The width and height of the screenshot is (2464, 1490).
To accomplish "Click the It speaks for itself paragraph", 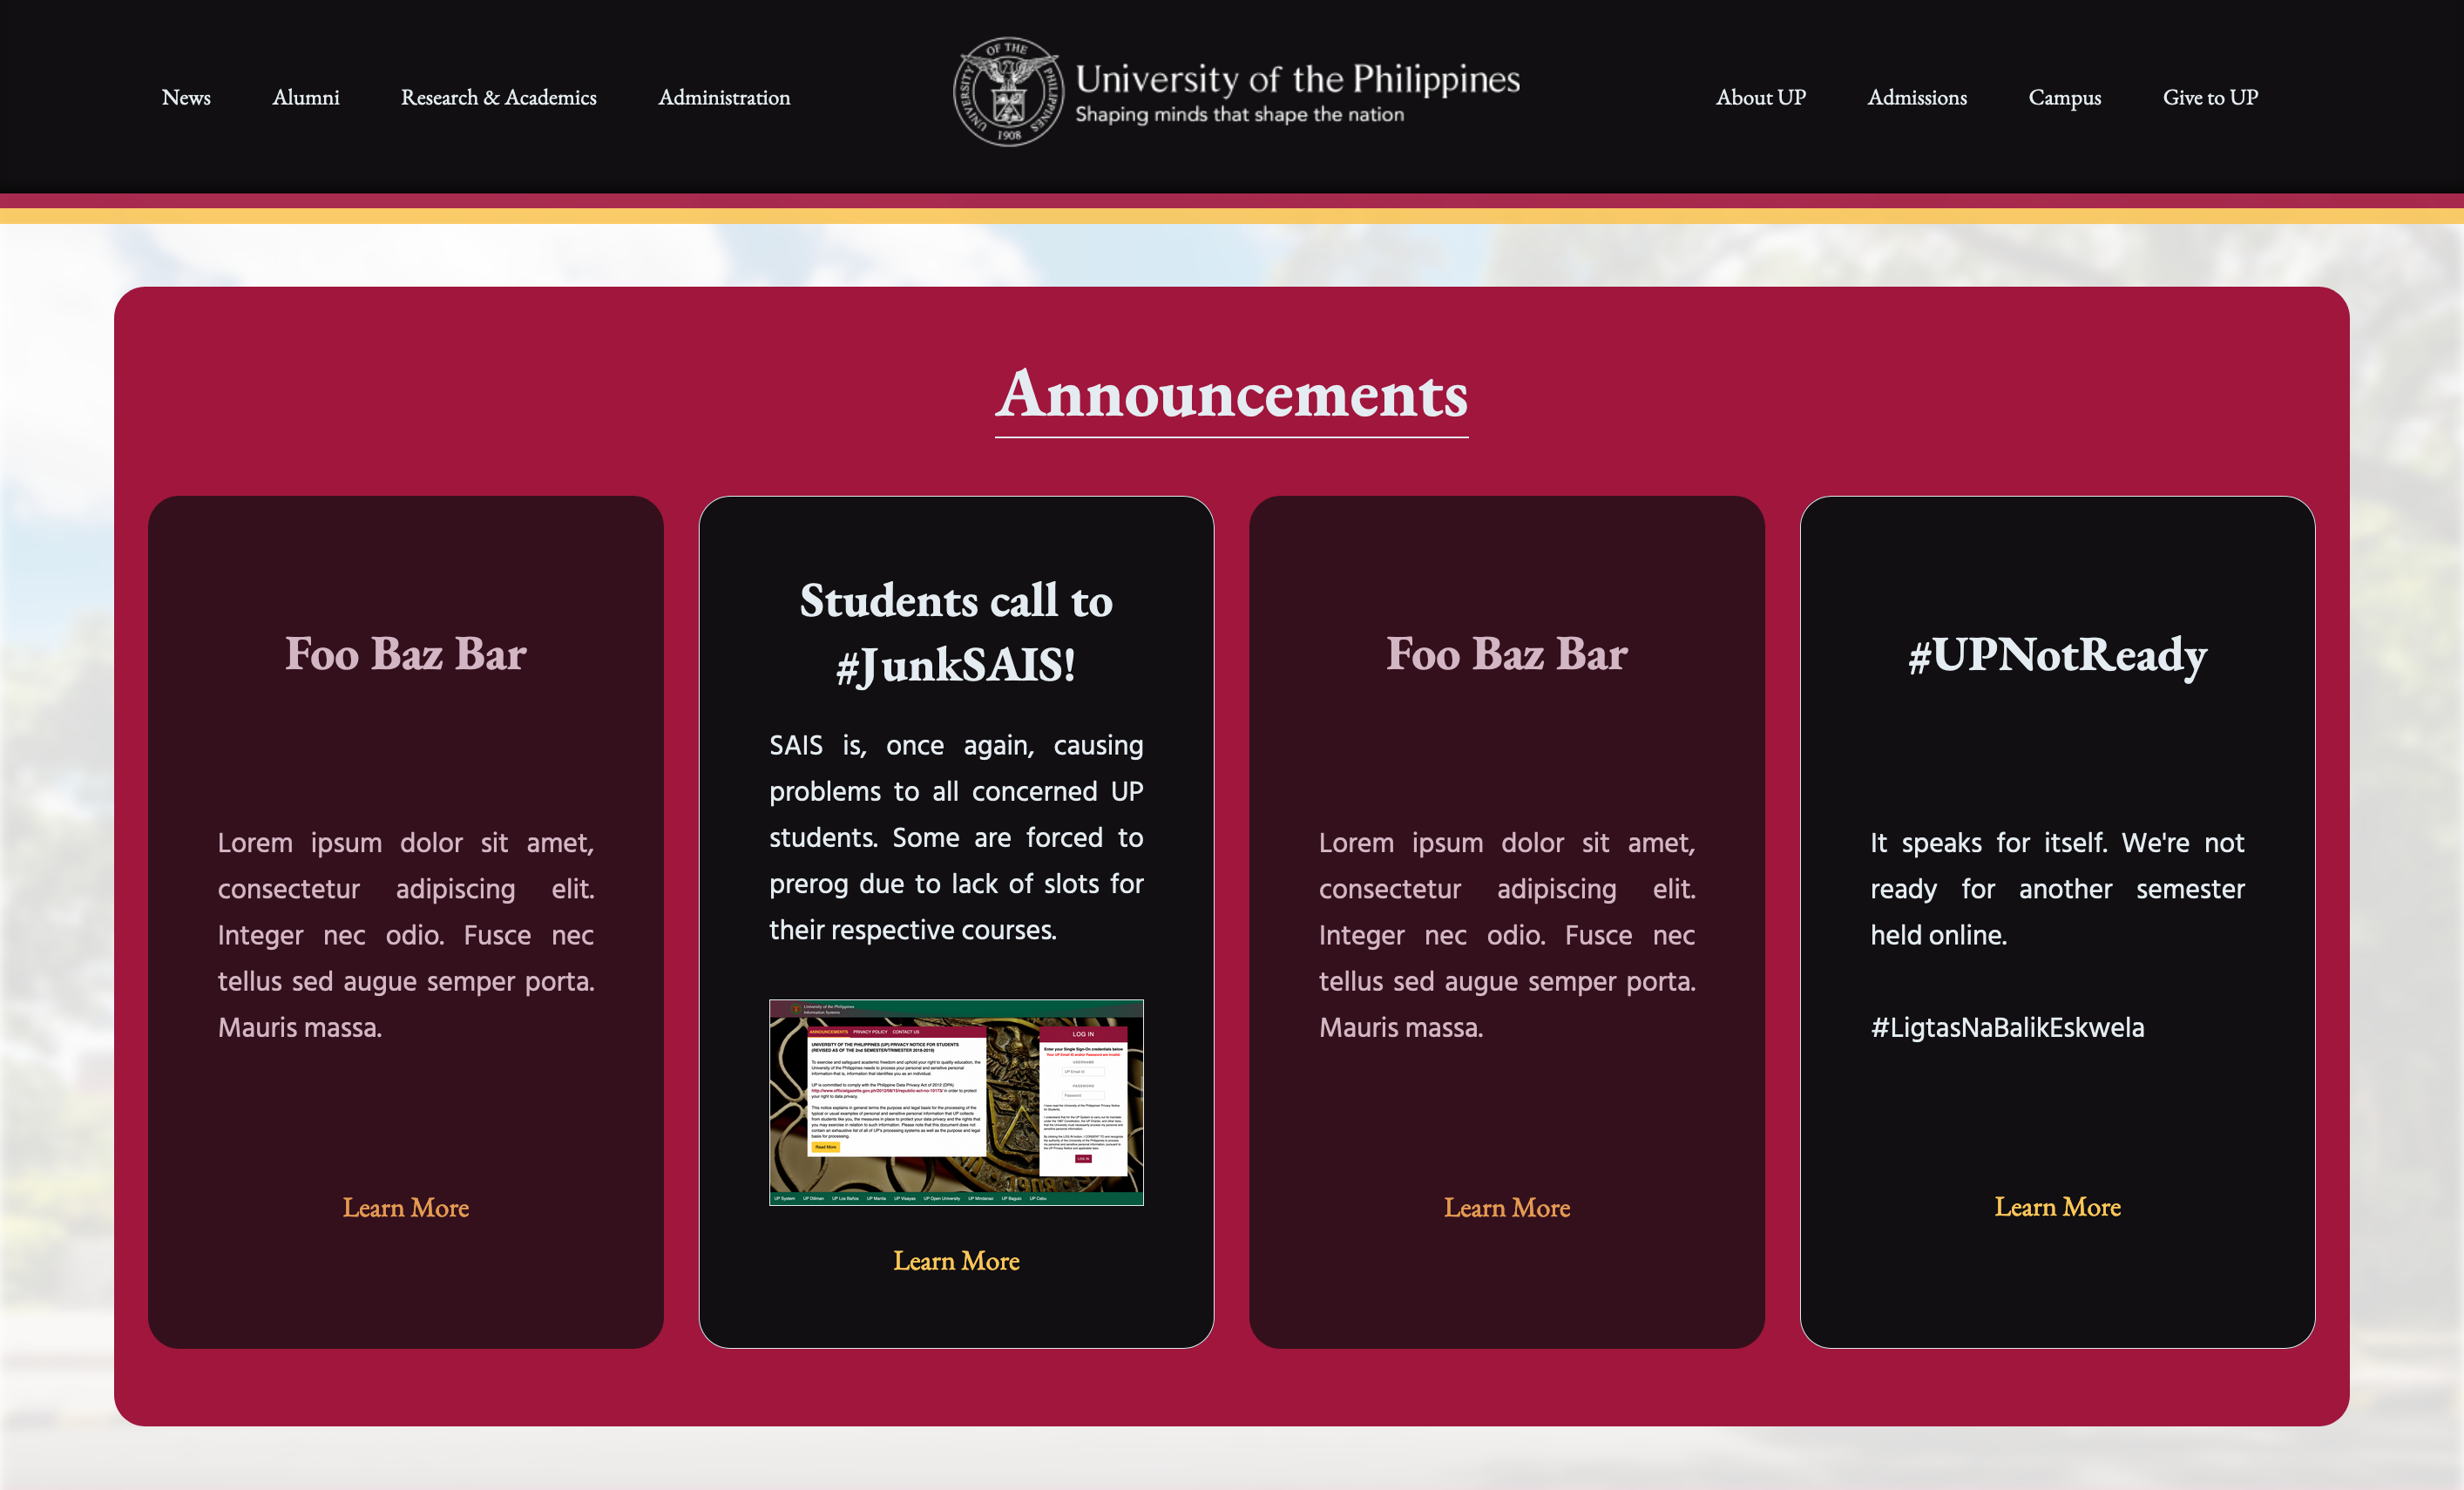I will (x=2057, y=888).
